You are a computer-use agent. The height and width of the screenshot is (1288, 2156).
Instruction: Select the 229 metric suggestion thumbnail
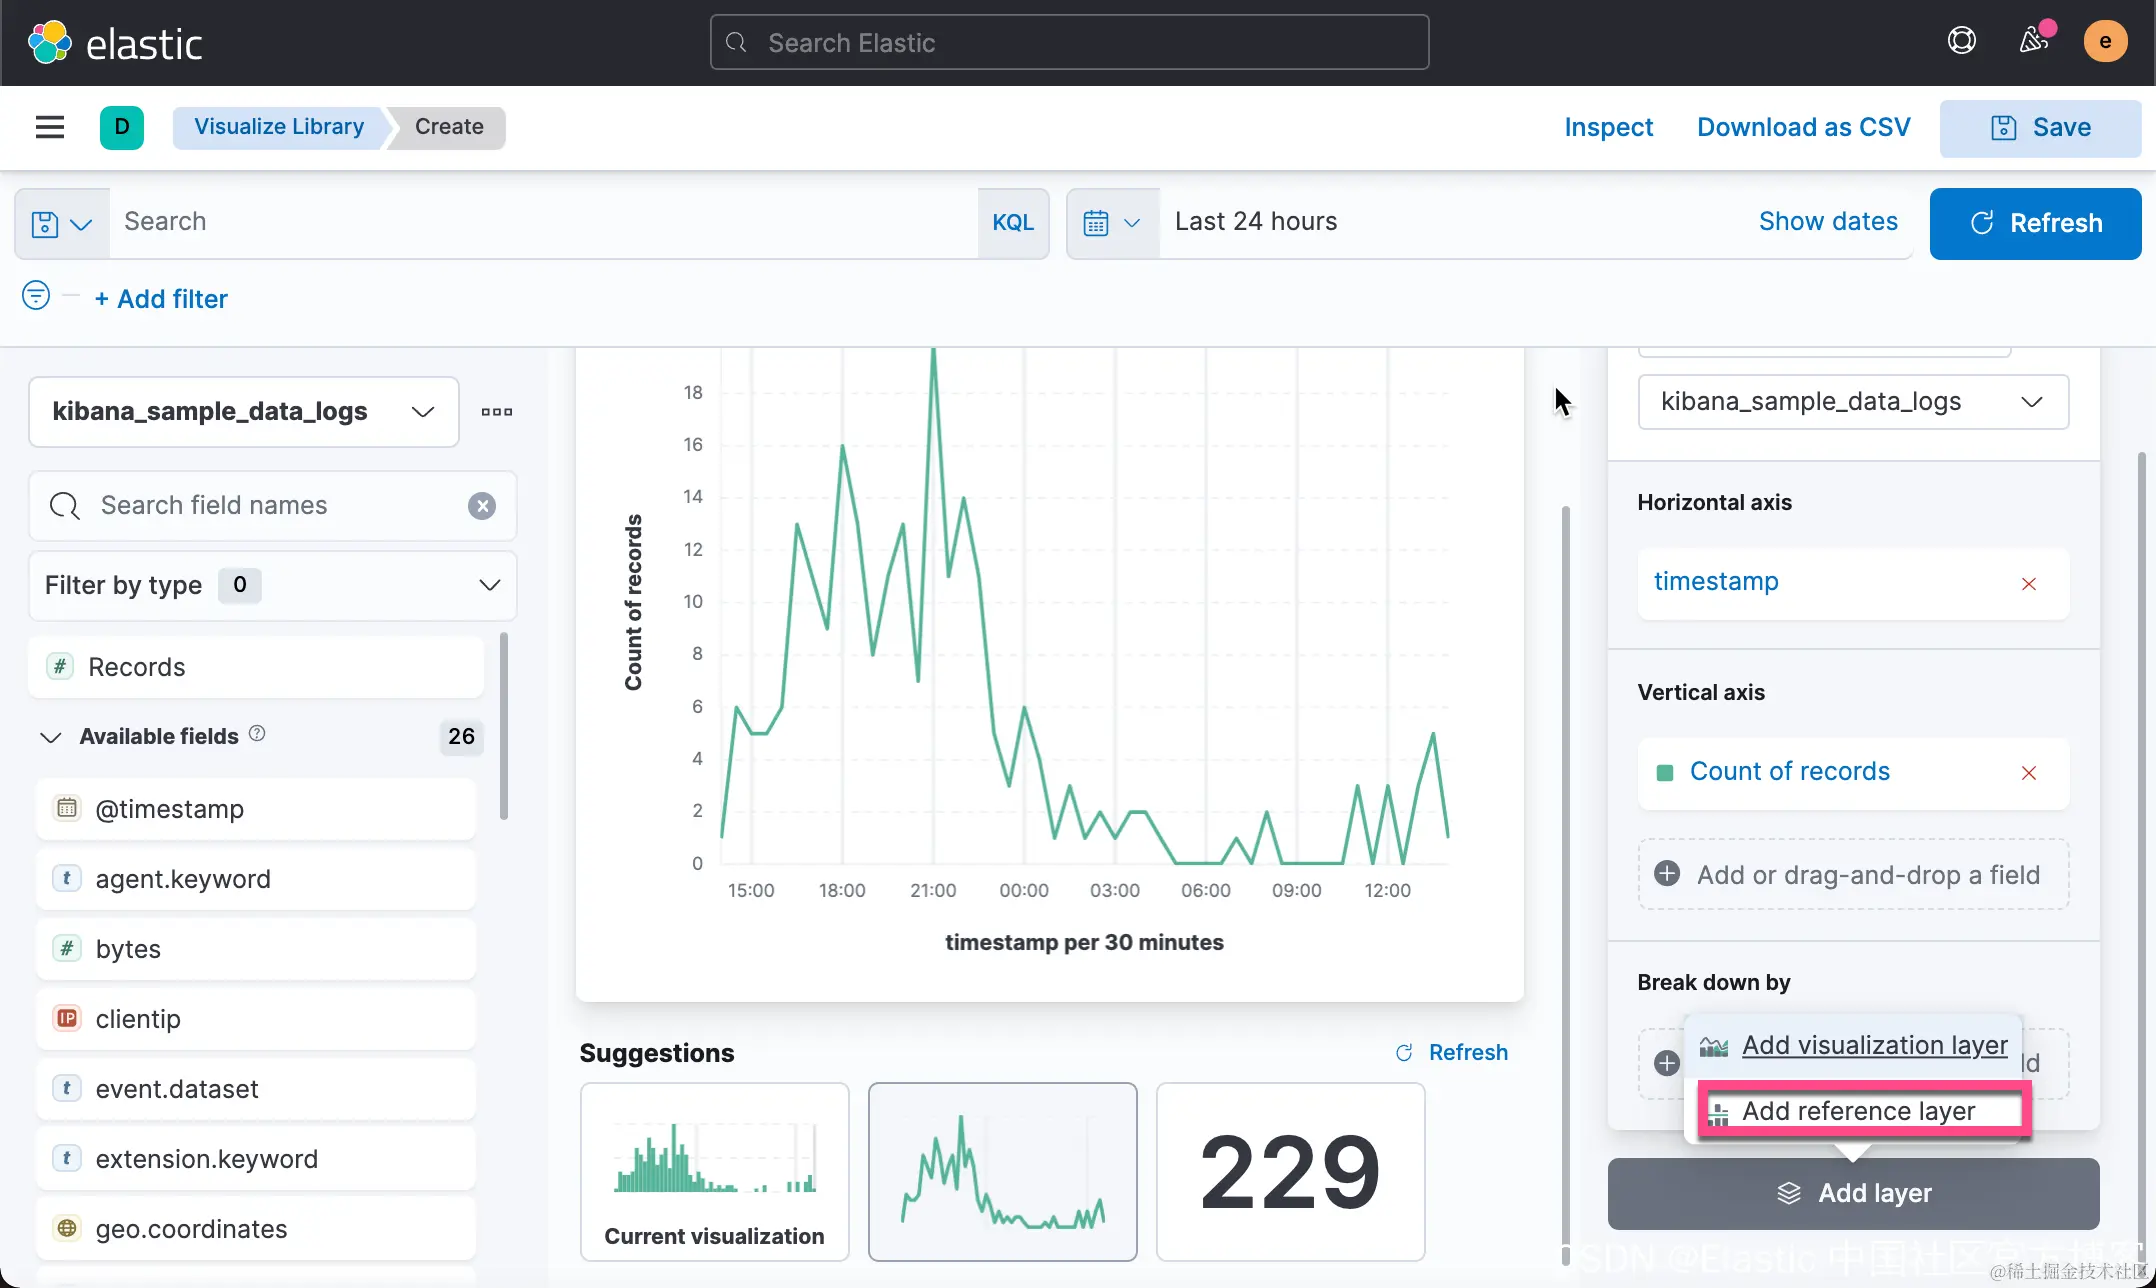pyautogui.click(x=1289, y=1171)
